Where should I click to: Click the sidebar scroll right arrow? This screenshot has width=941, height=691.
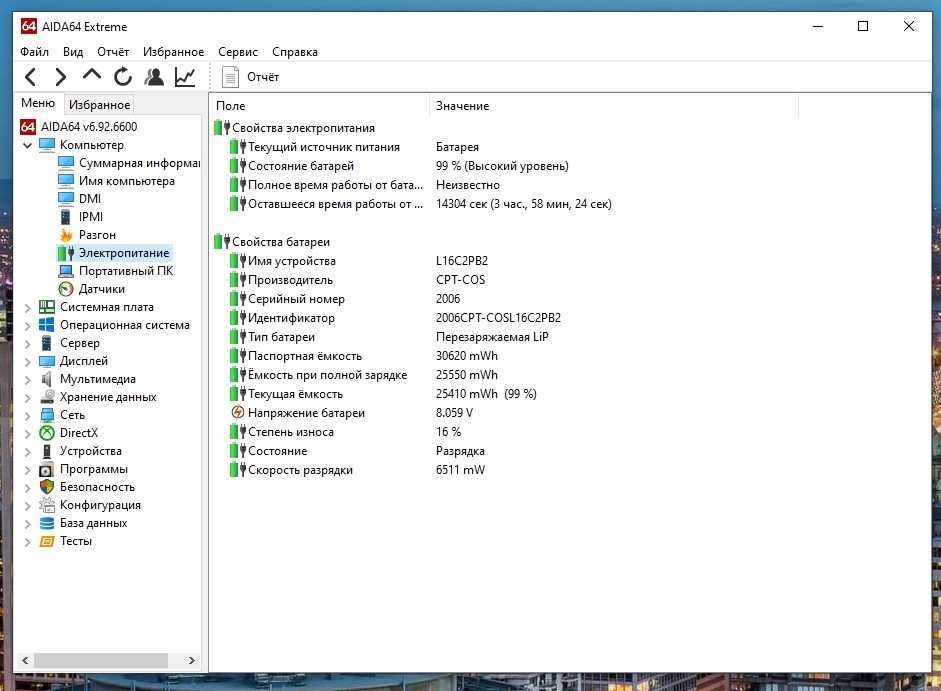coord(191,660)
